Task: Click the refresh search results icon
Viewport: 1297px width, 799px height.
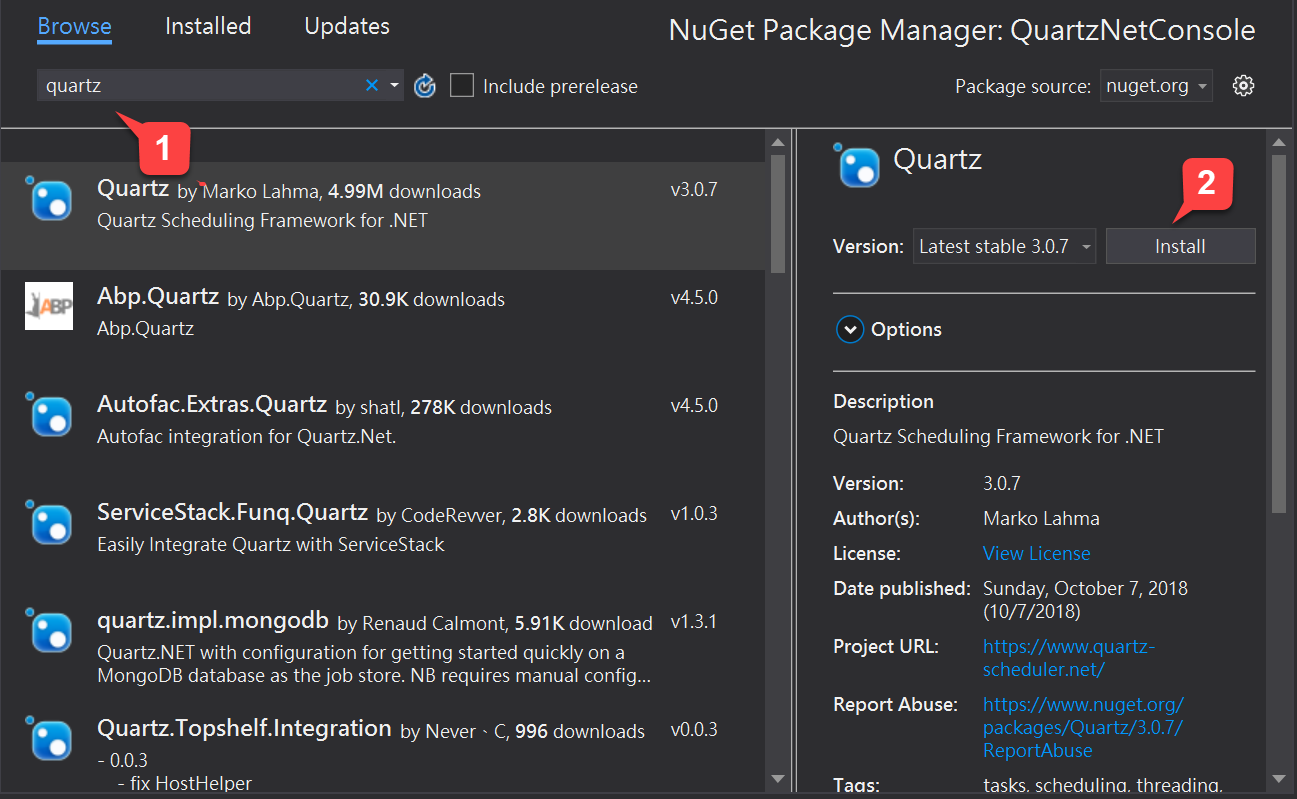Action: pos(425,87)
